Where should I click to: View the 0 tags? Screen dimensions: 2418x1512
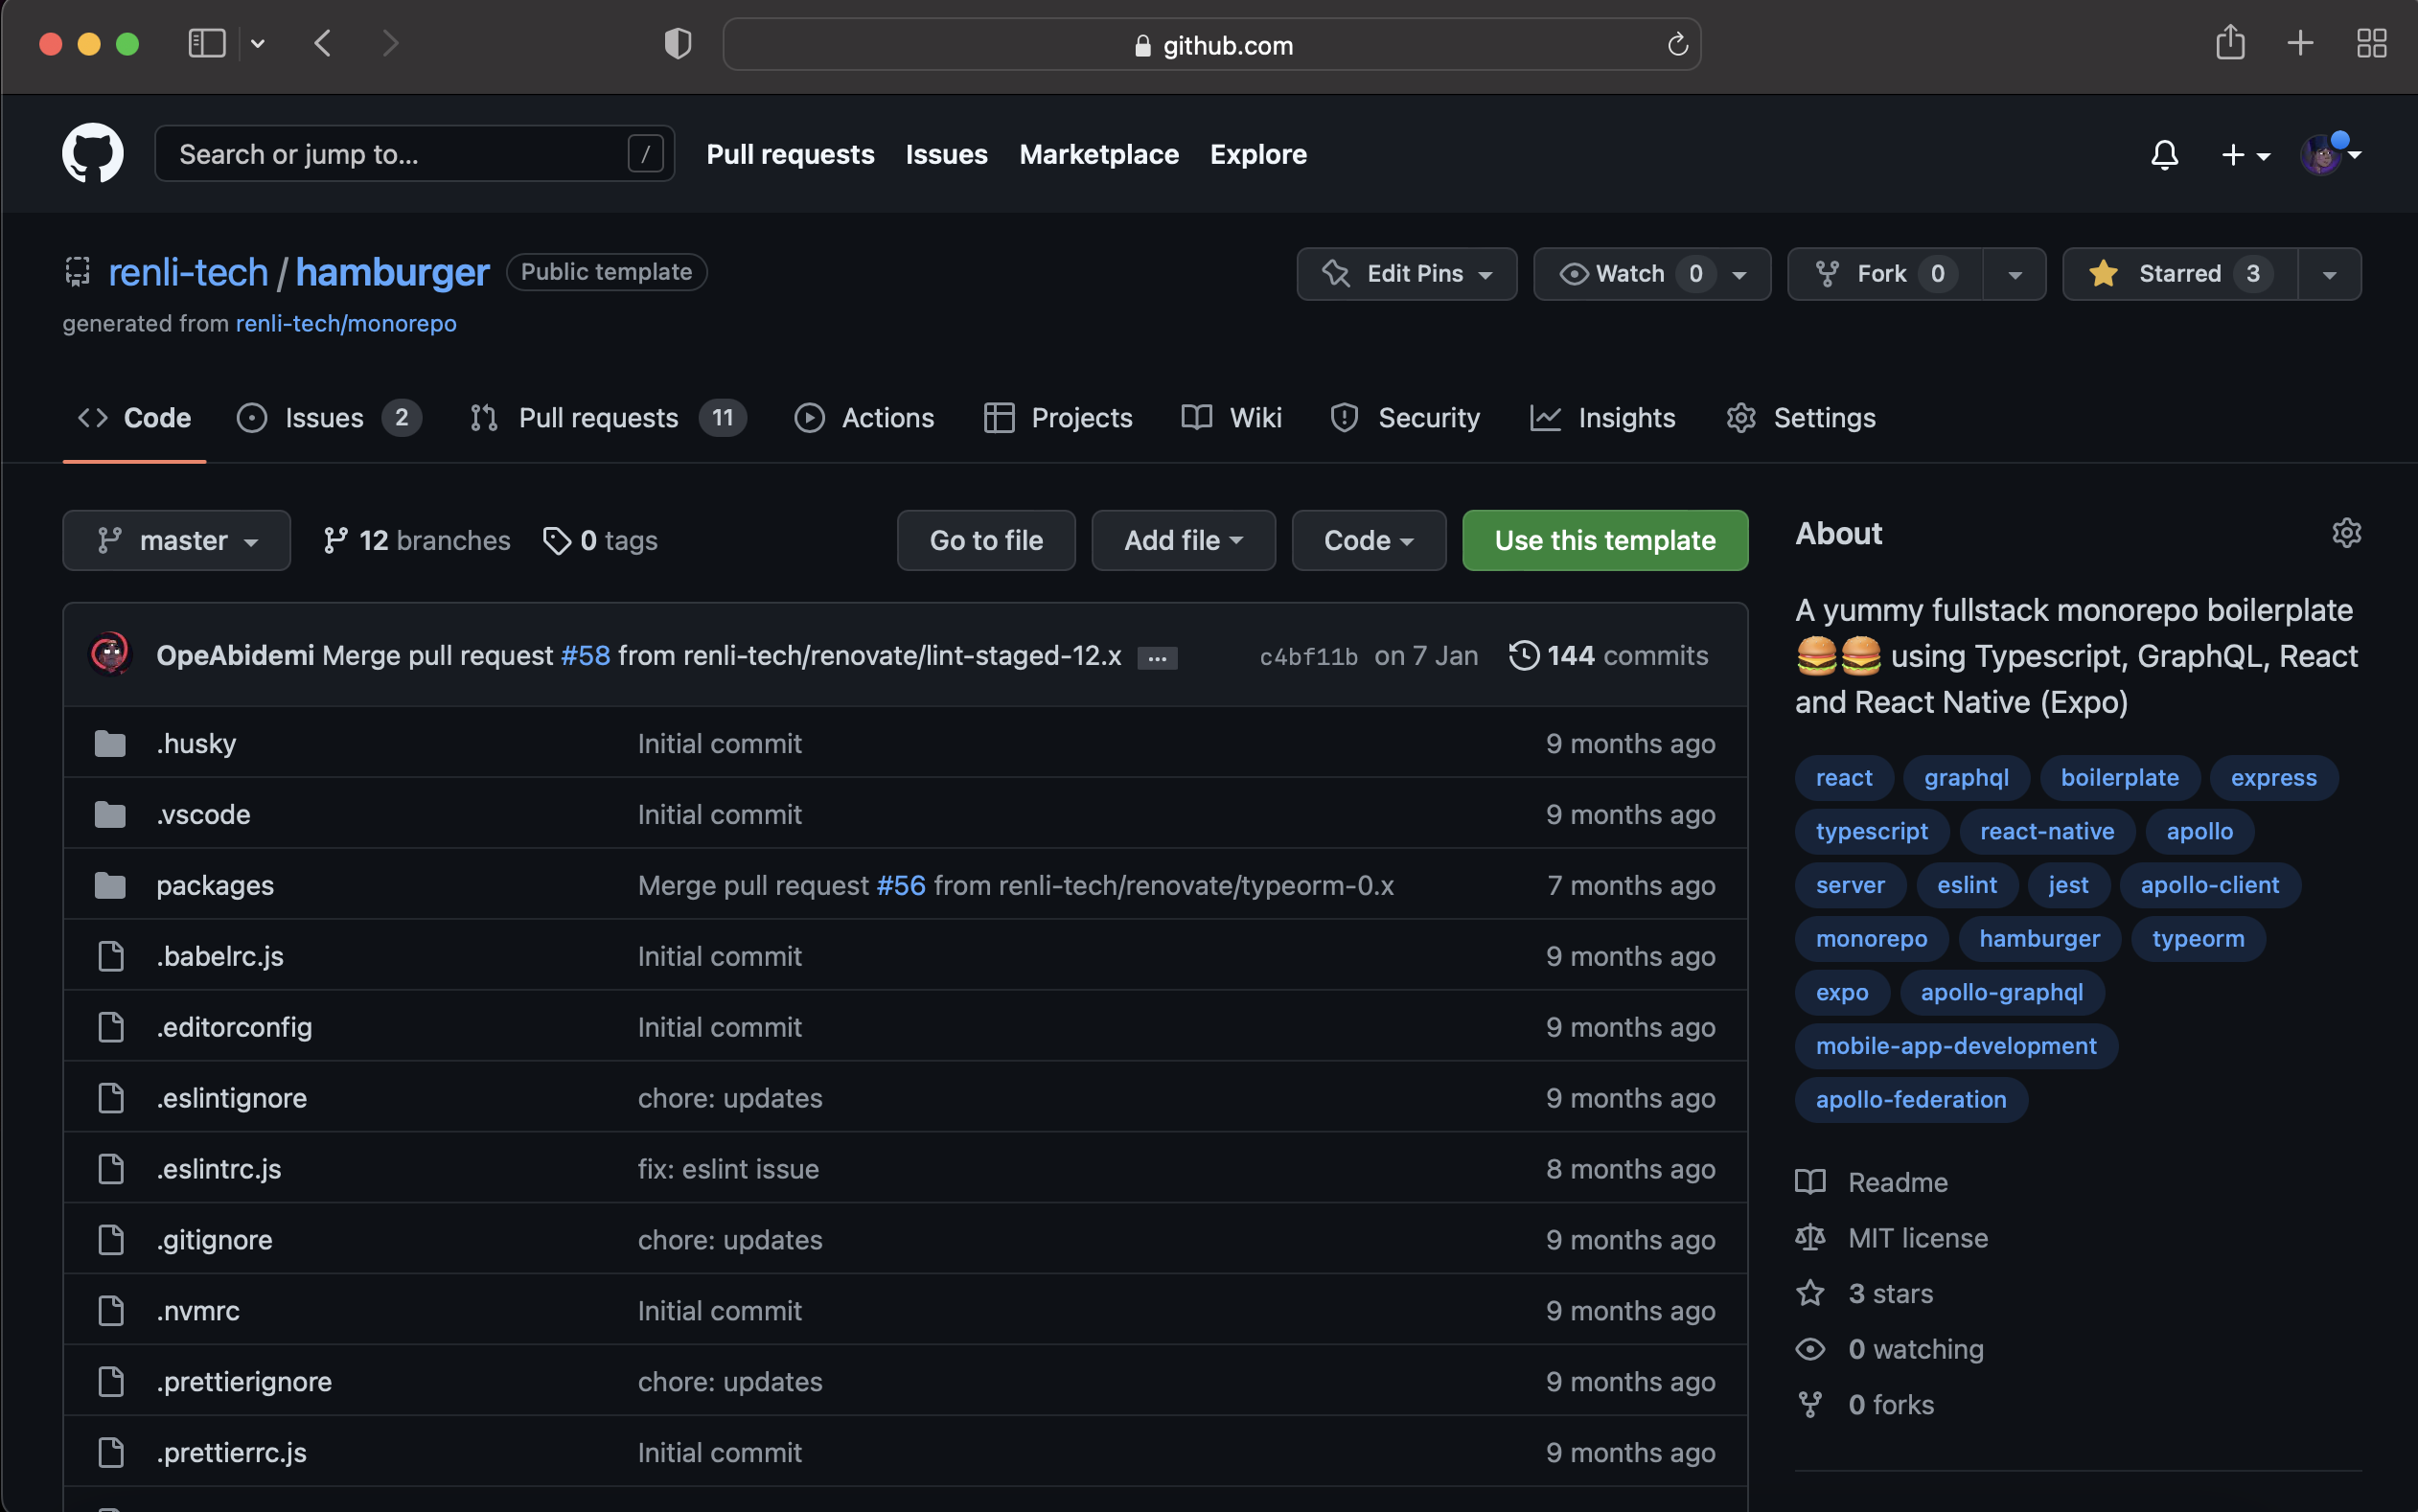(x=600, y=540)
